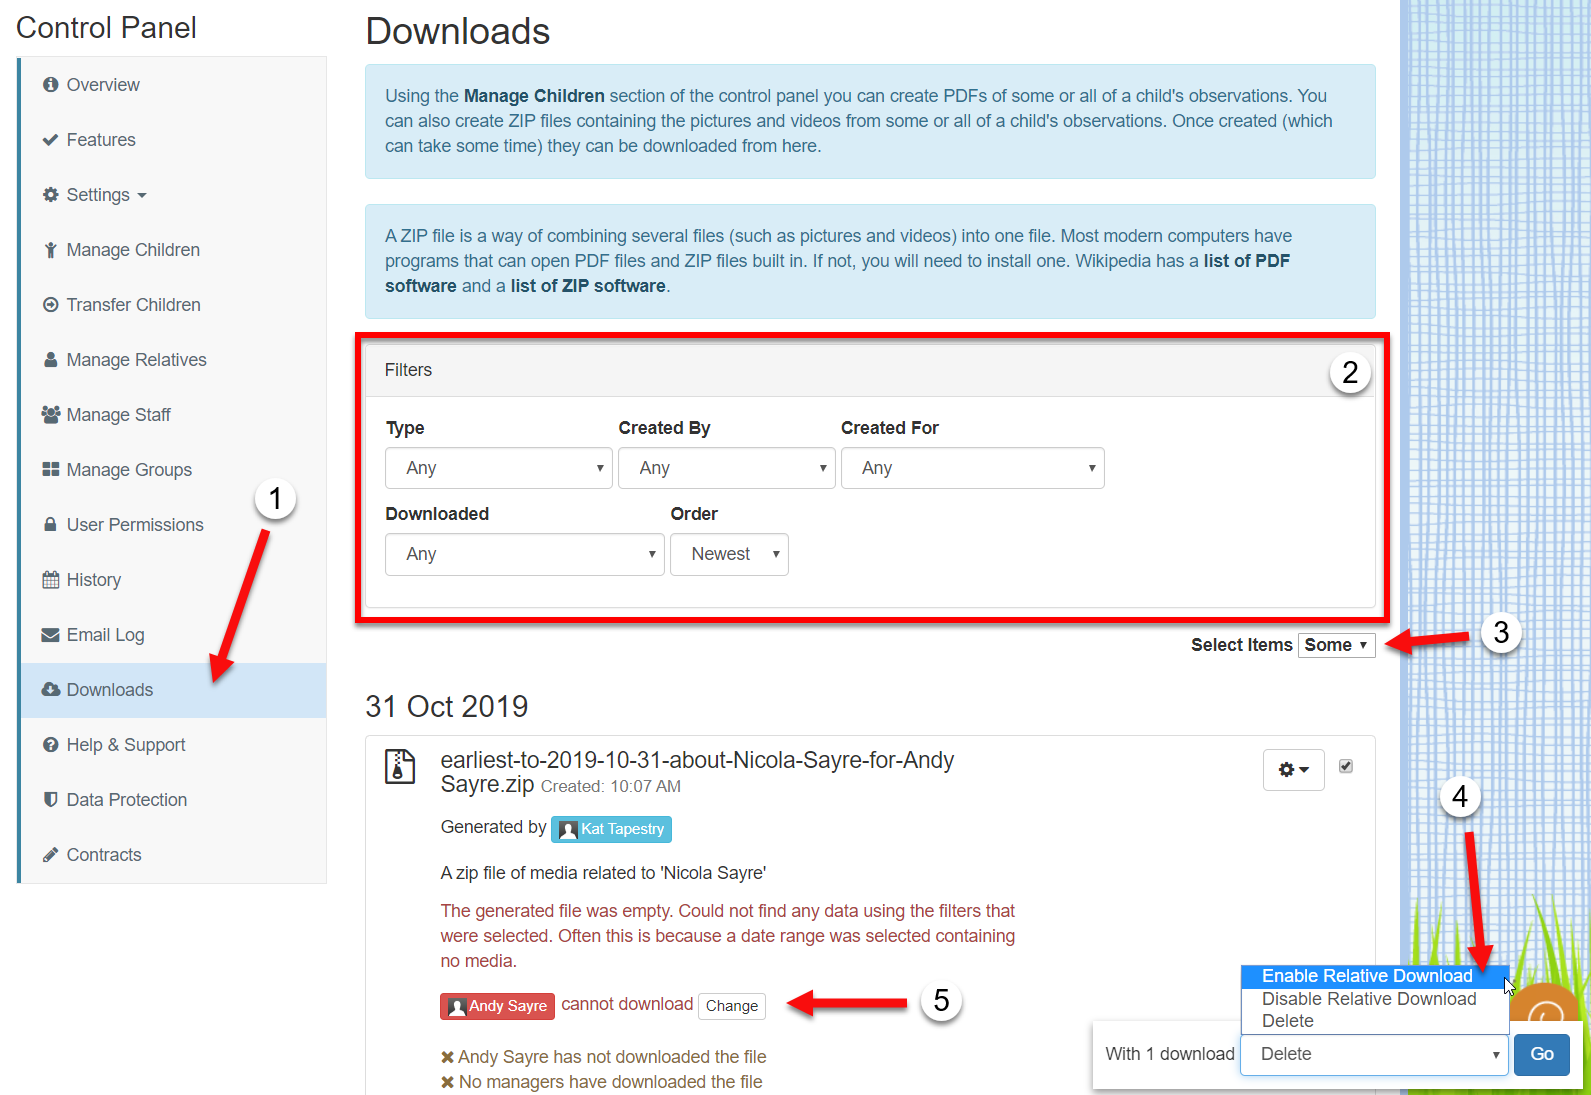
Task: Open the Contracts page
Action: (x=173, y=855)
